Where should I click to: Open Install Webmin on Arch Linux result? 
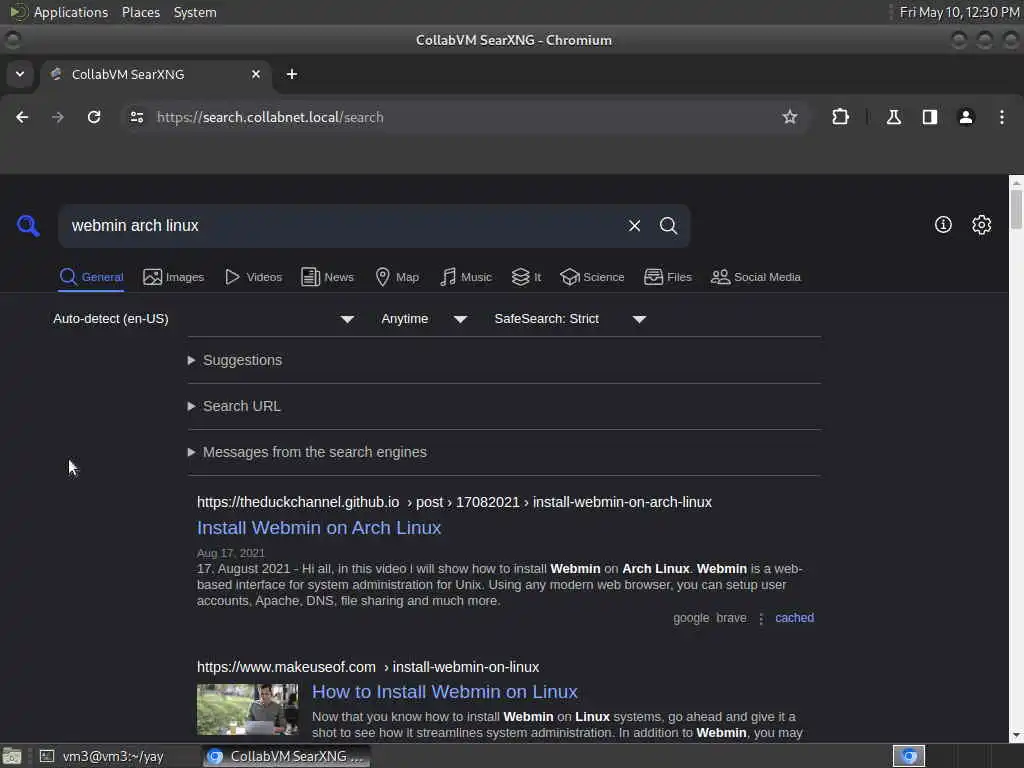pos(319,528)
